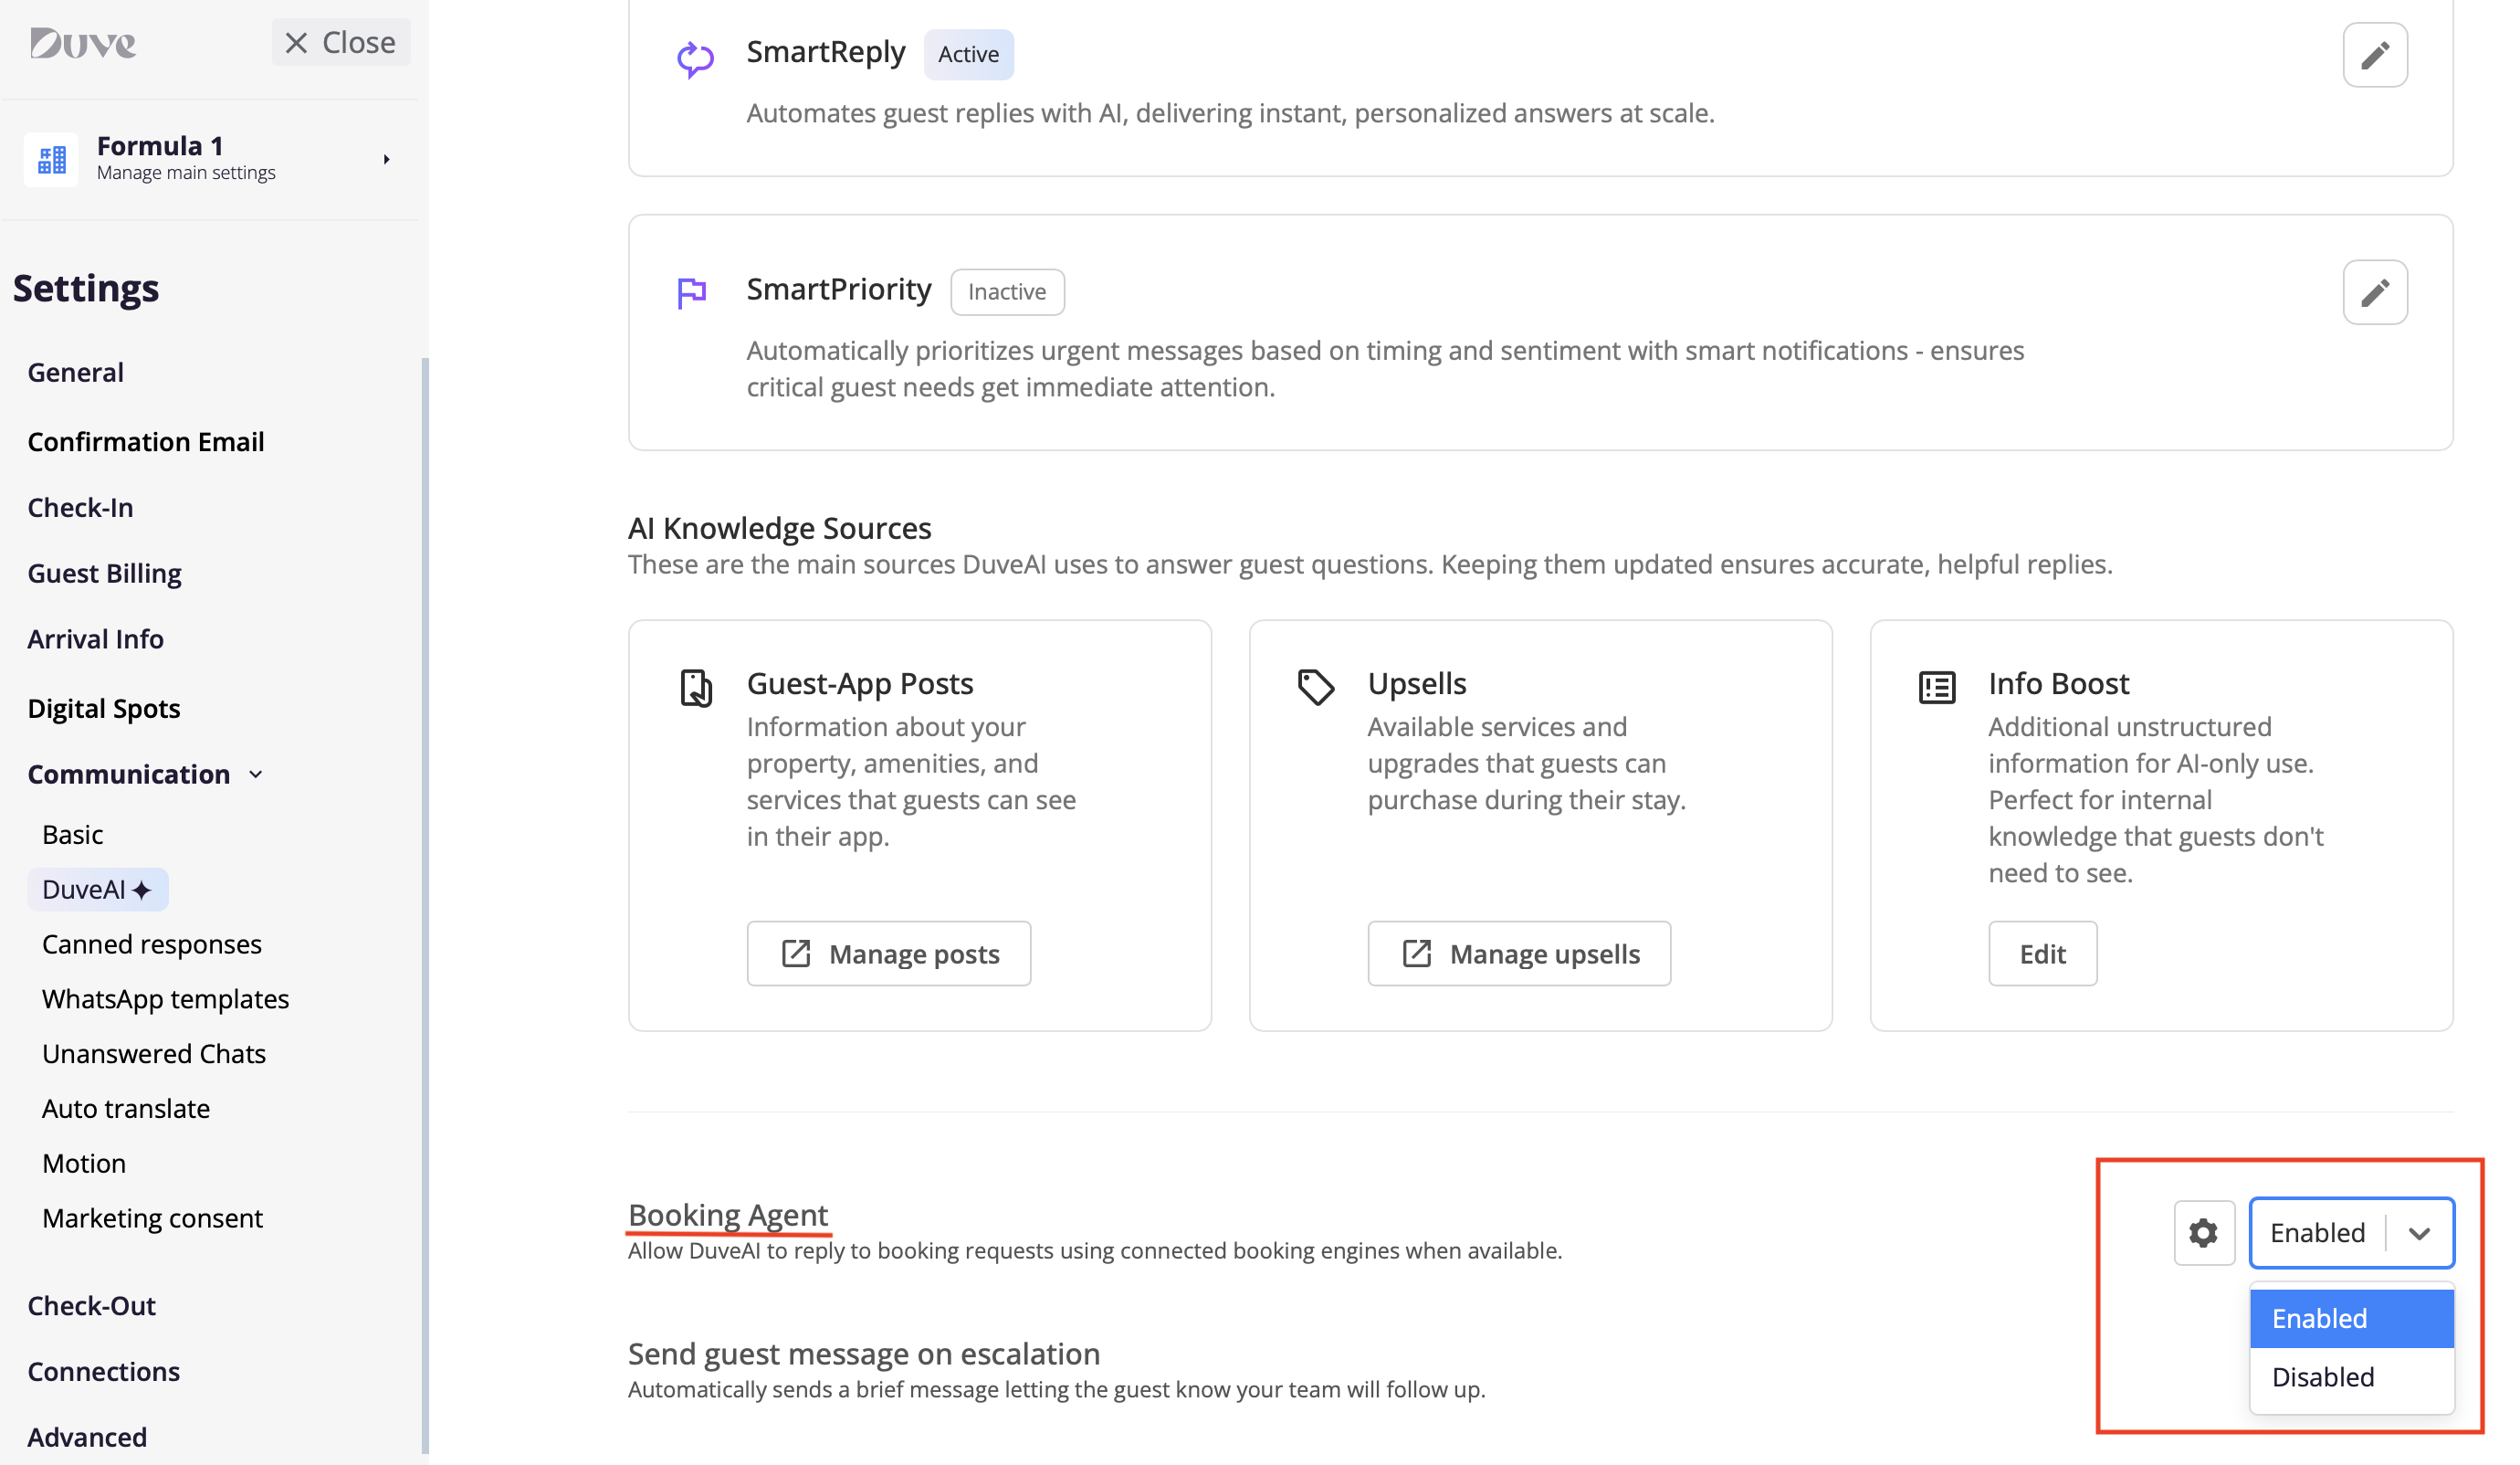Viewport: 2520px width, 1465px height.
Task: Click the Formula 1 building icon
Action: click(51, 159)
